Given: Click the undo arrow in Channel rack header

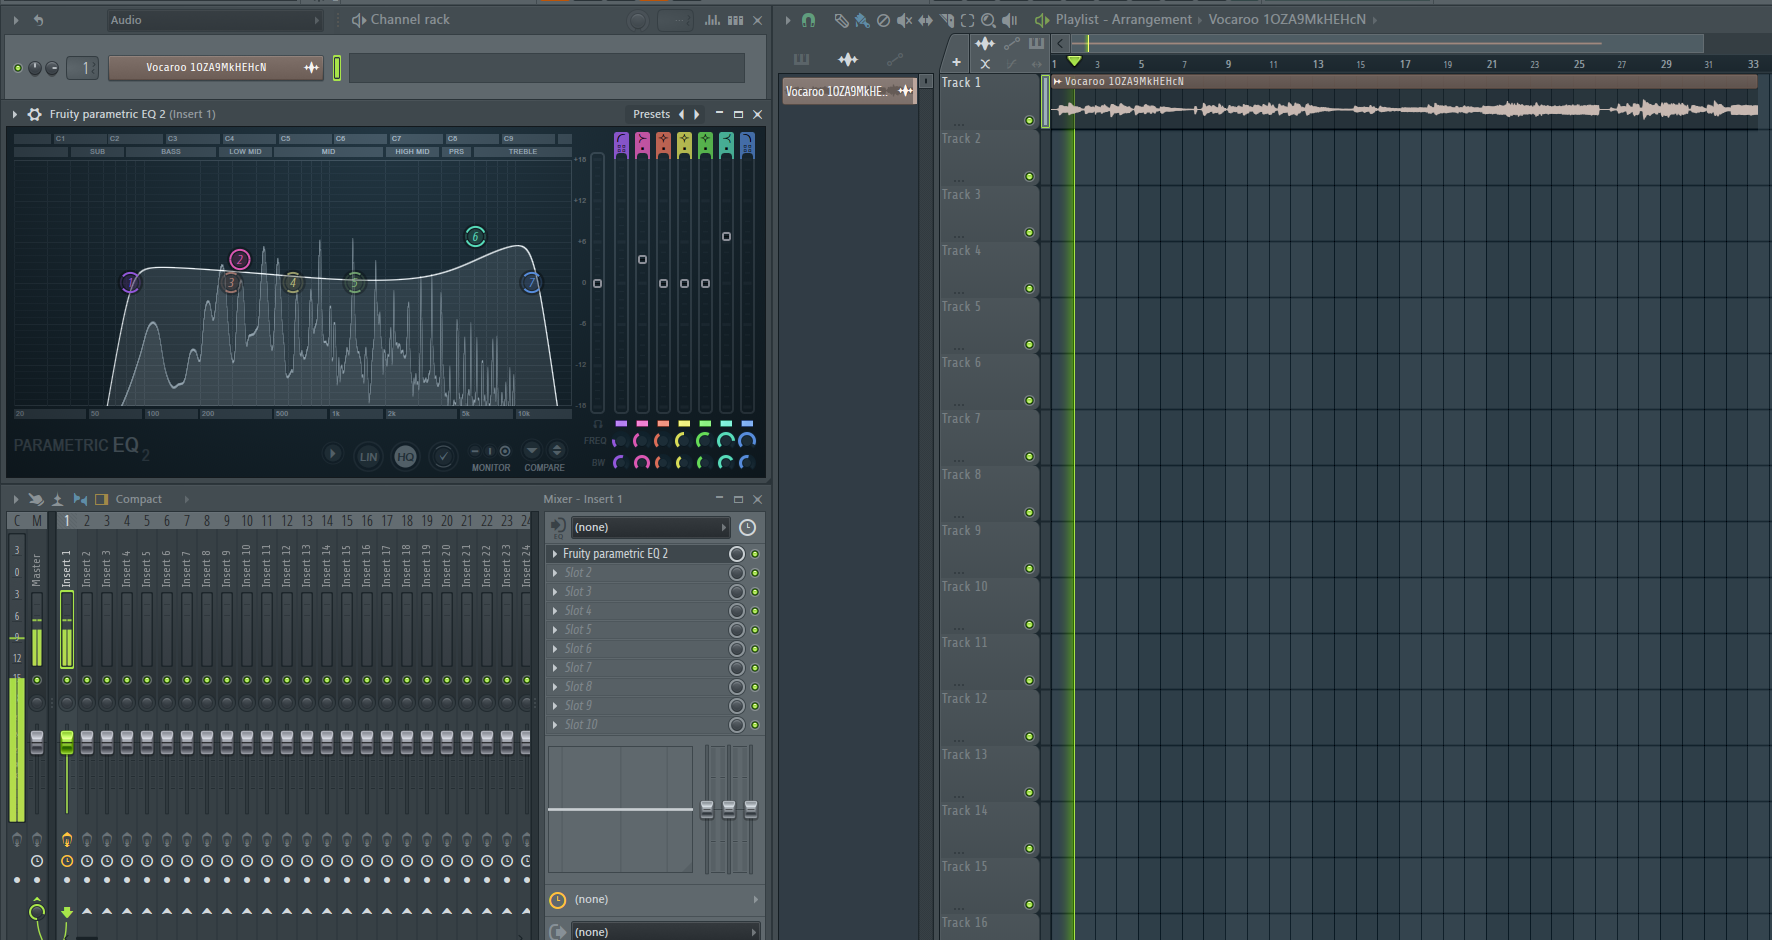Looking at the screenshot, I should [x=38, y=20].
